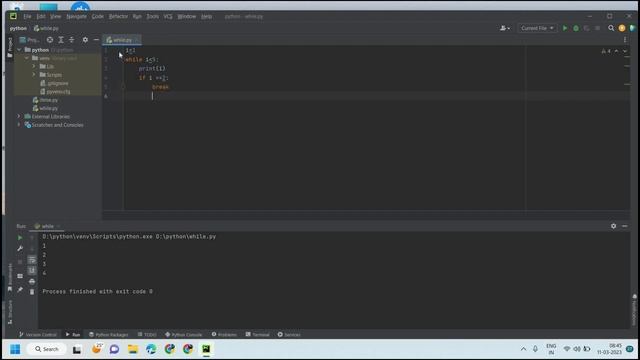640x360 pixels.
Task: Open the File menu
Action: coord(27,16)
